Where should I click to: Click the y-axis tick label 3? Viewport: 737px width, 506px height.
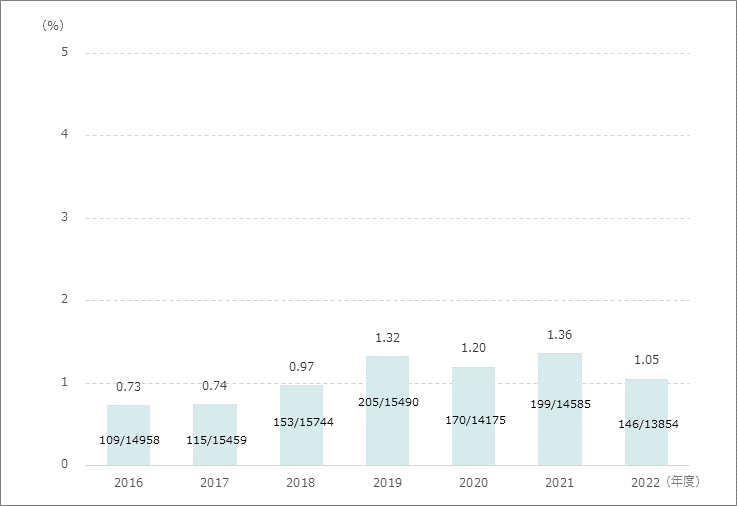click(x=64, y=217)
